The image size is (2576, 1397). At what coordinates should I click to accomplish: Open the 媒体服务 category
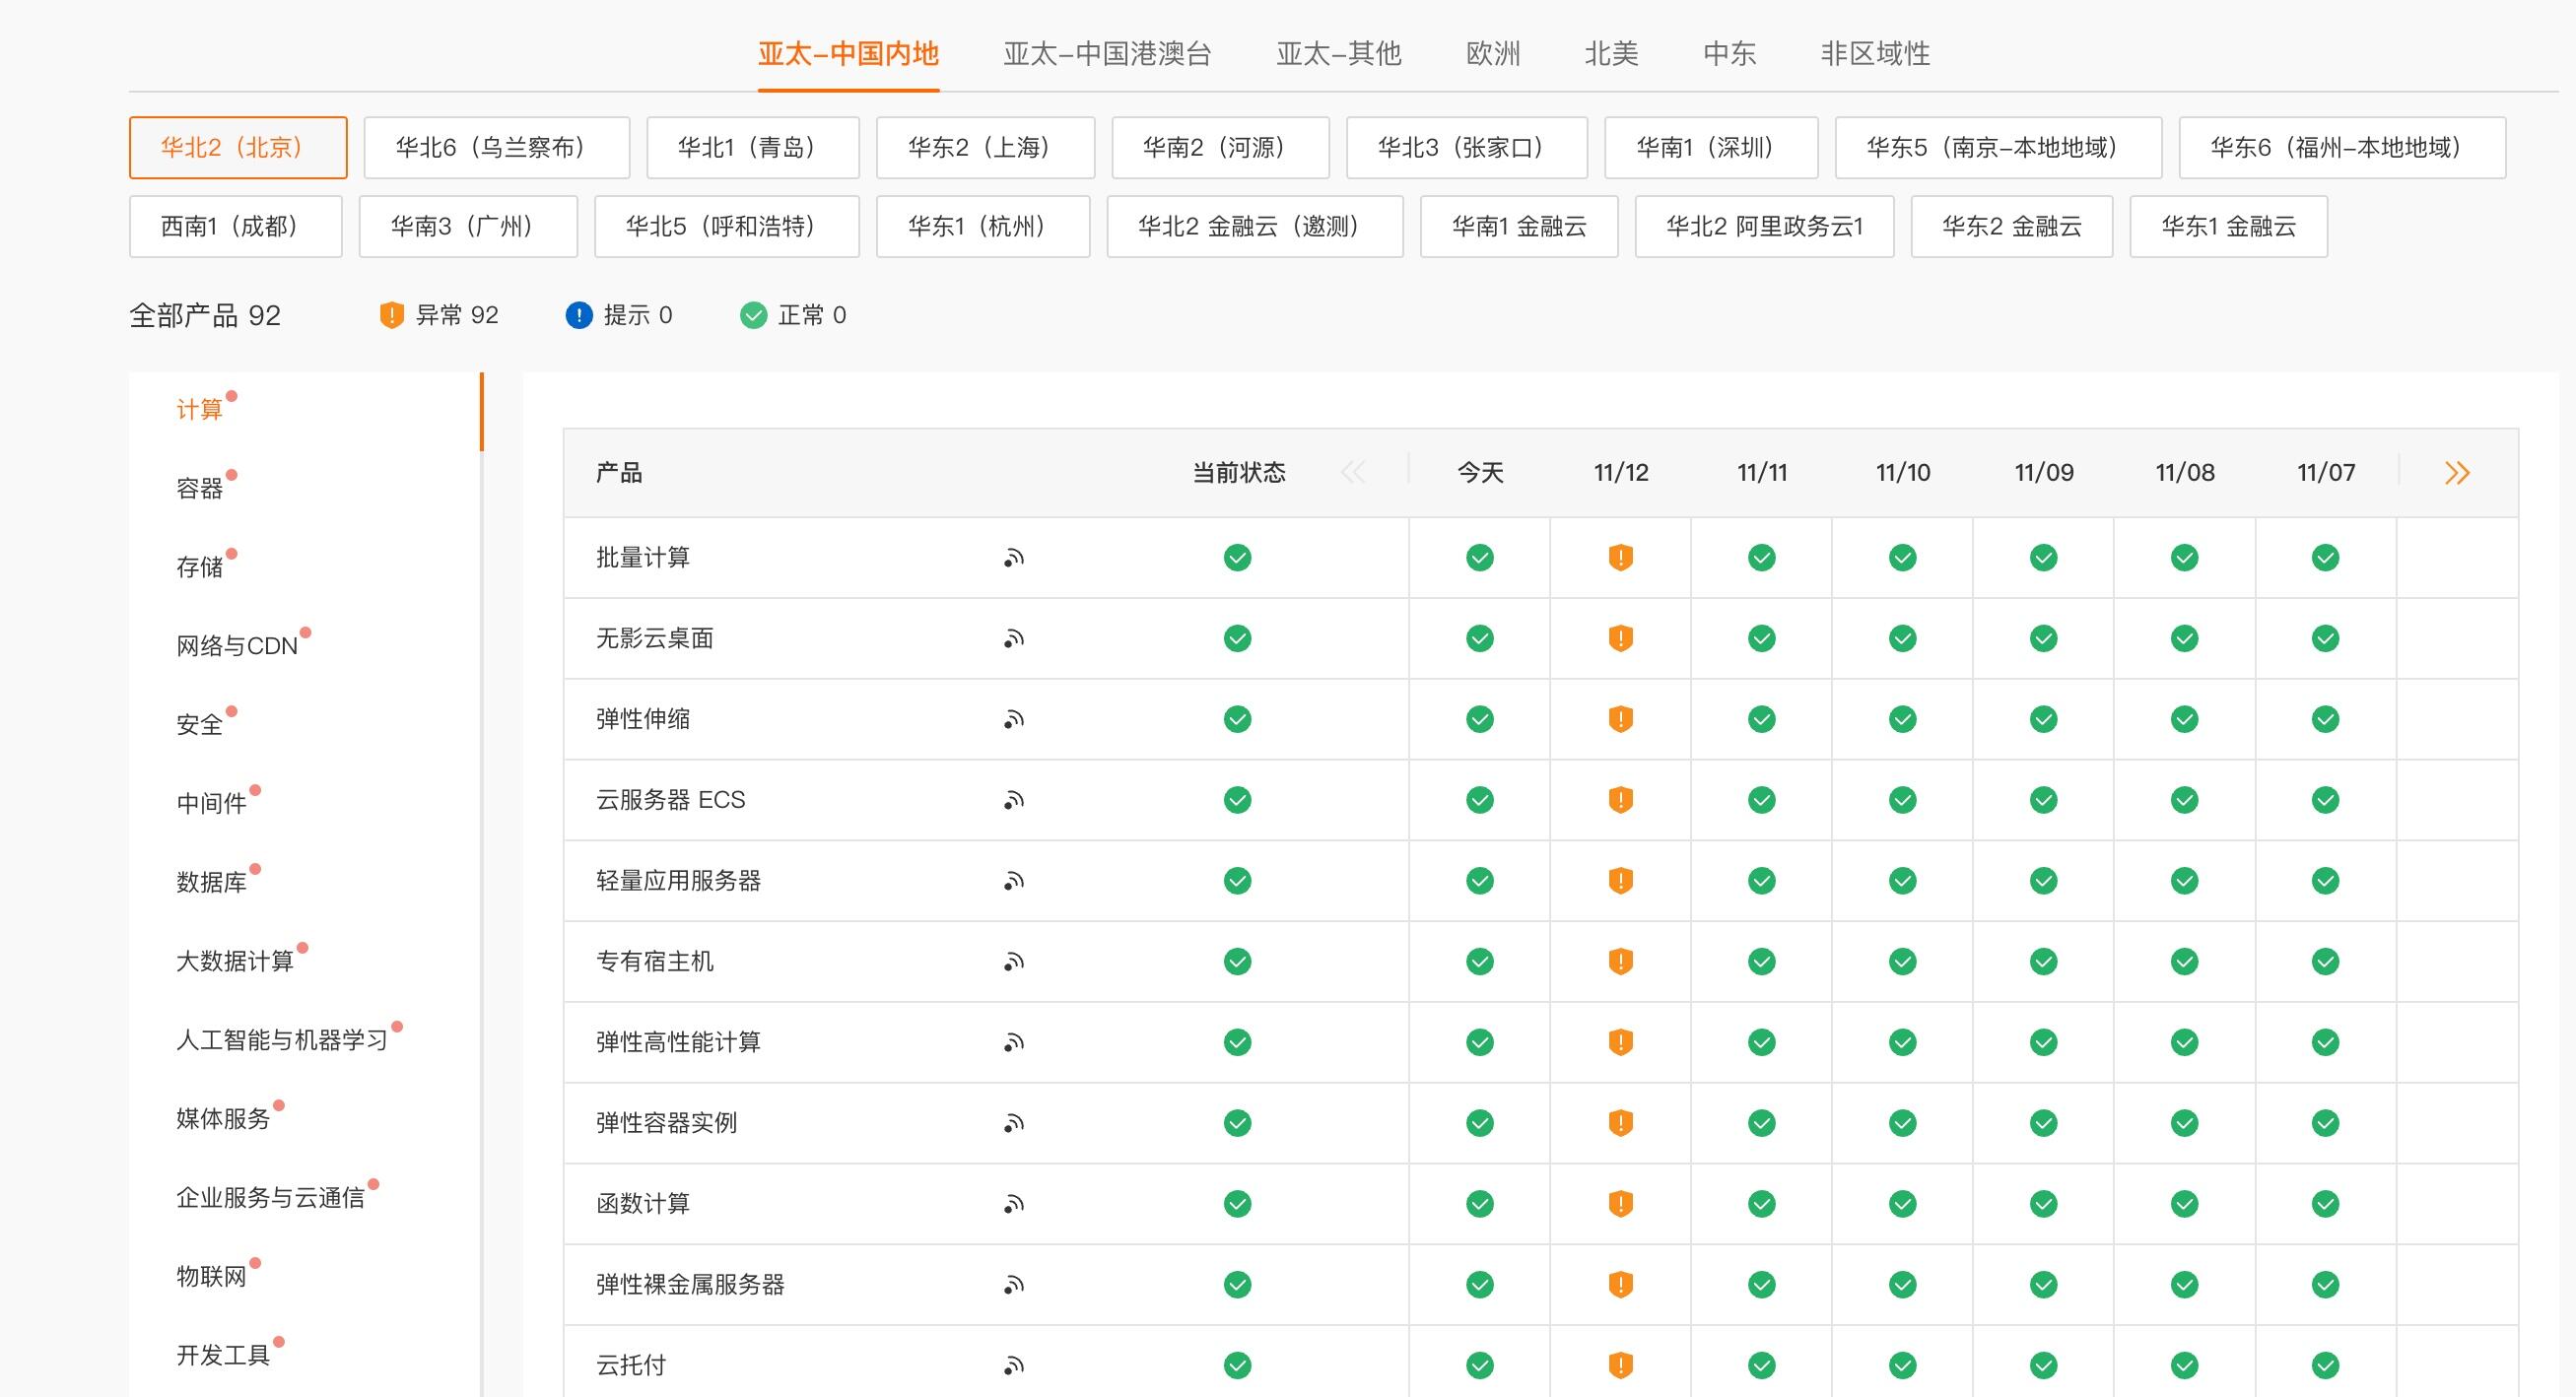[224, 1119]
